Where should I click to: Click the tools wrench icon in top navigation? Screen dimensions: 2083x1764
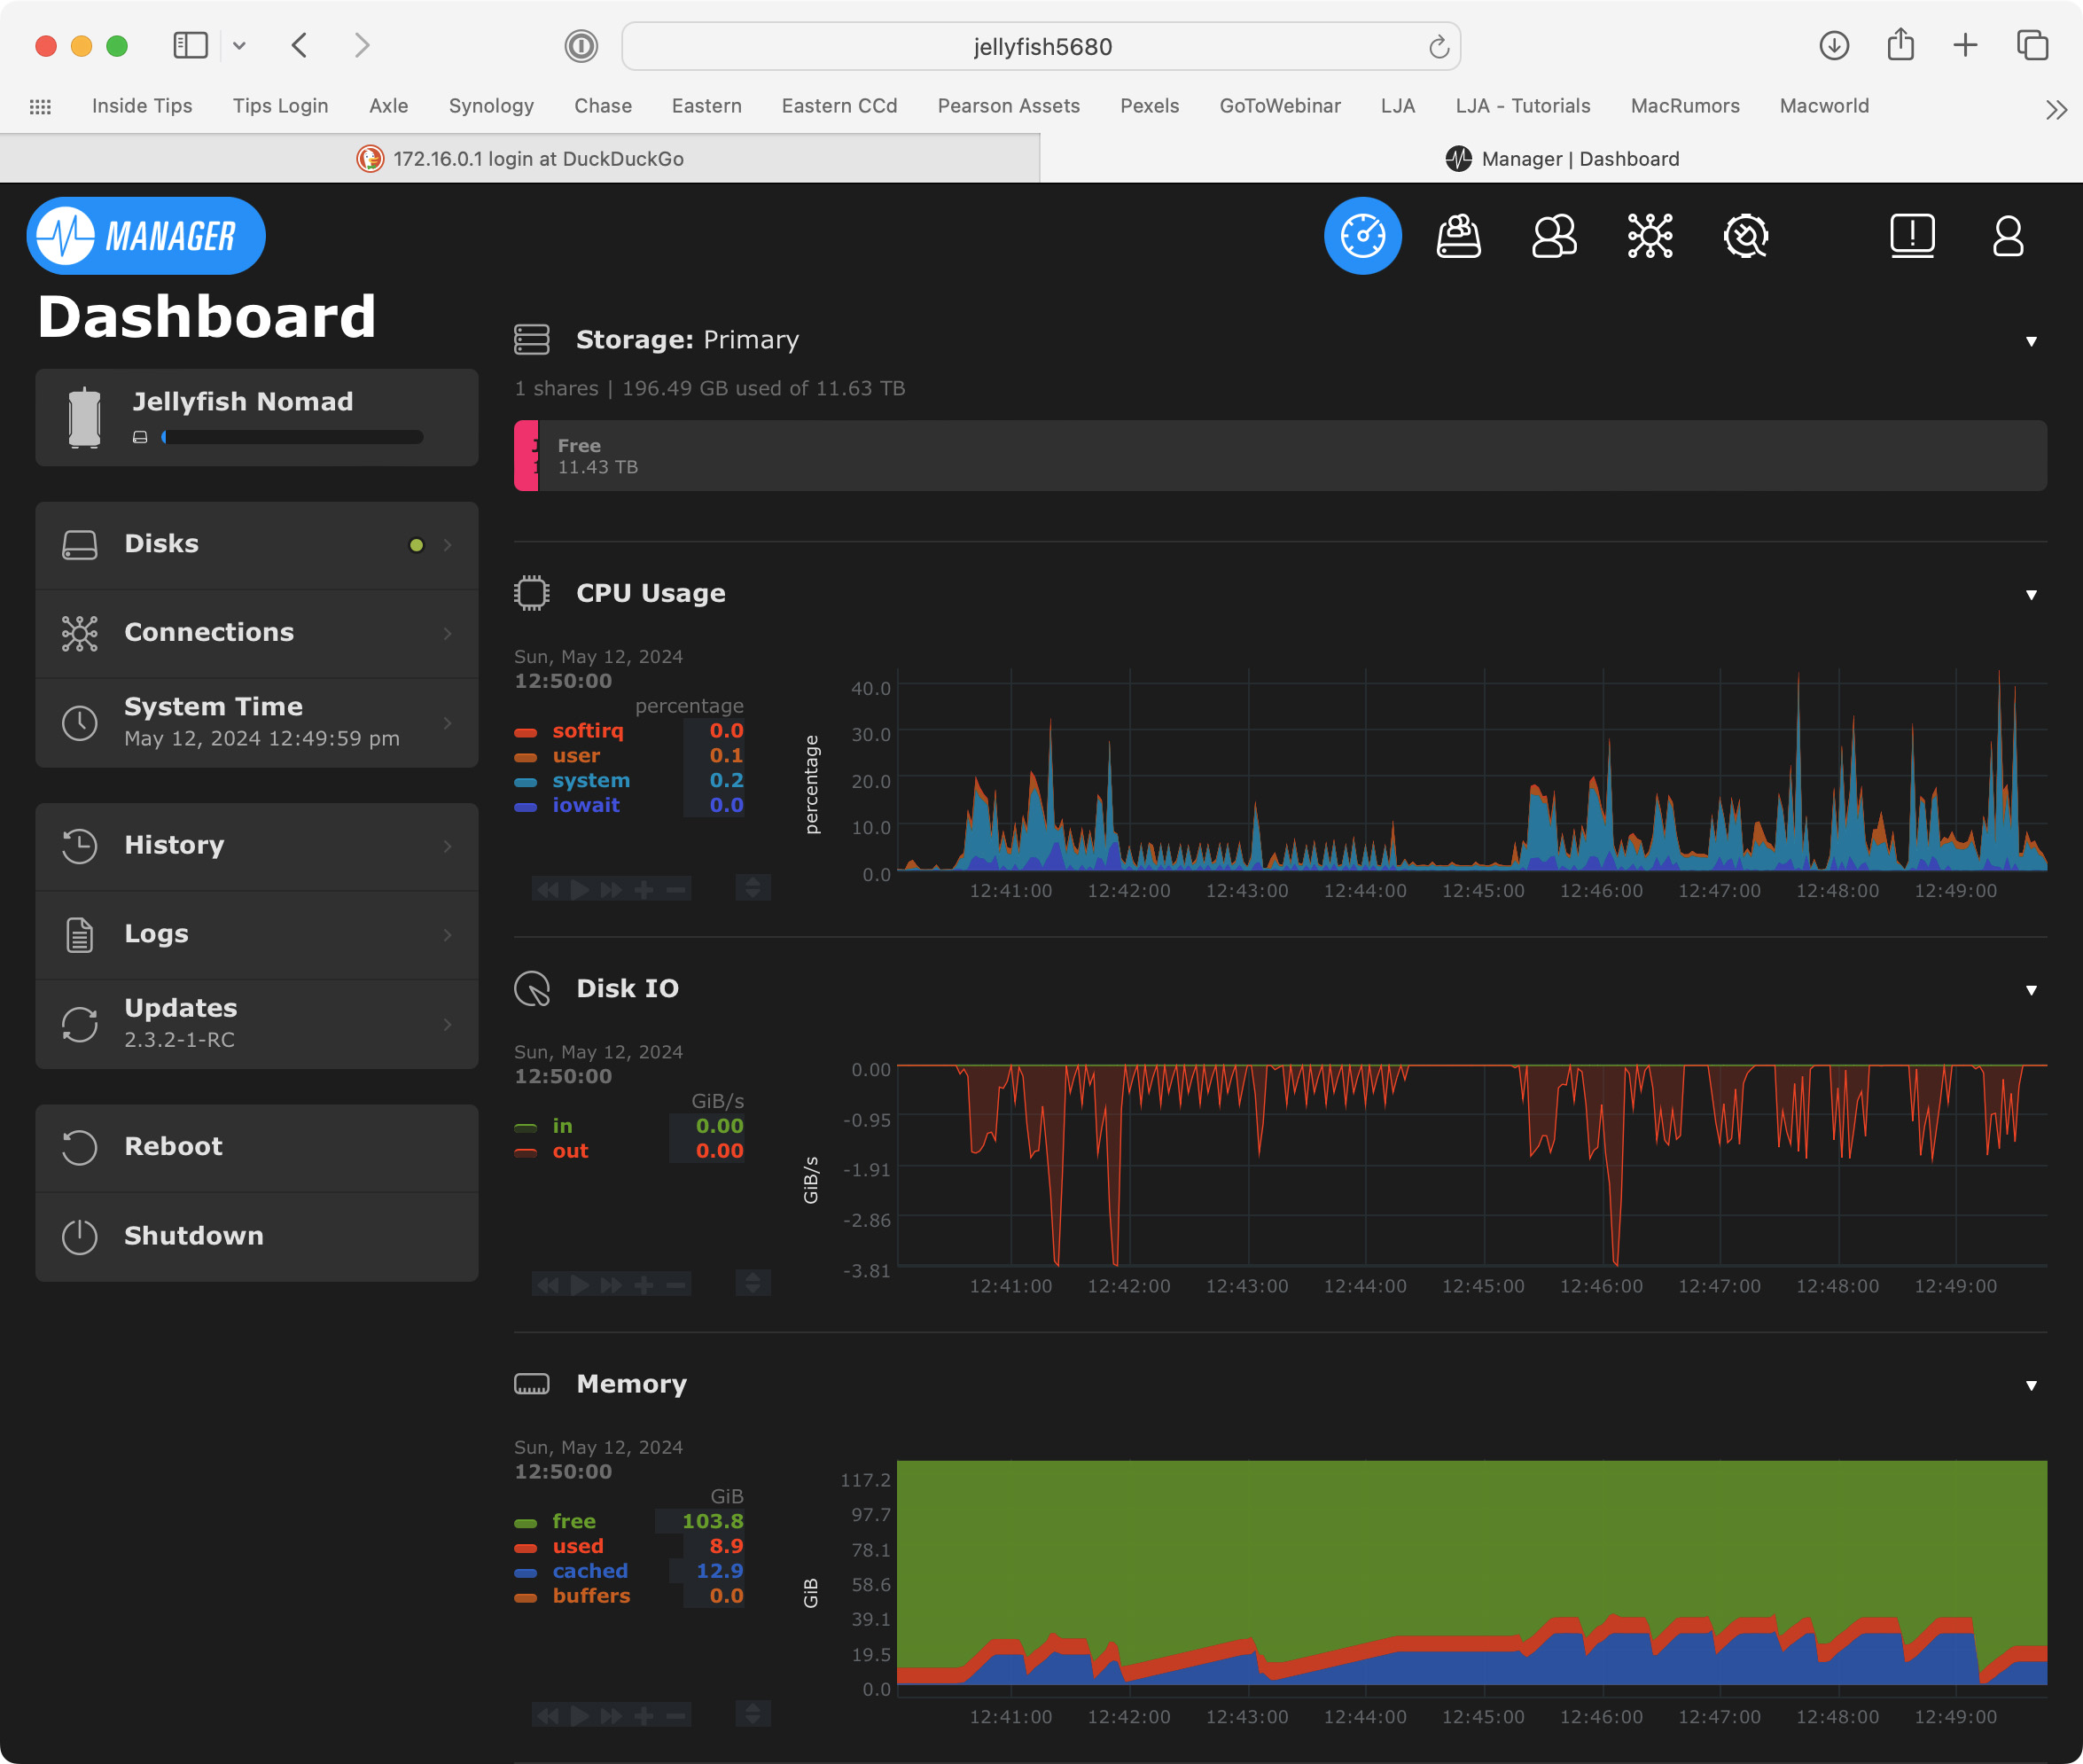point(1746,236)
